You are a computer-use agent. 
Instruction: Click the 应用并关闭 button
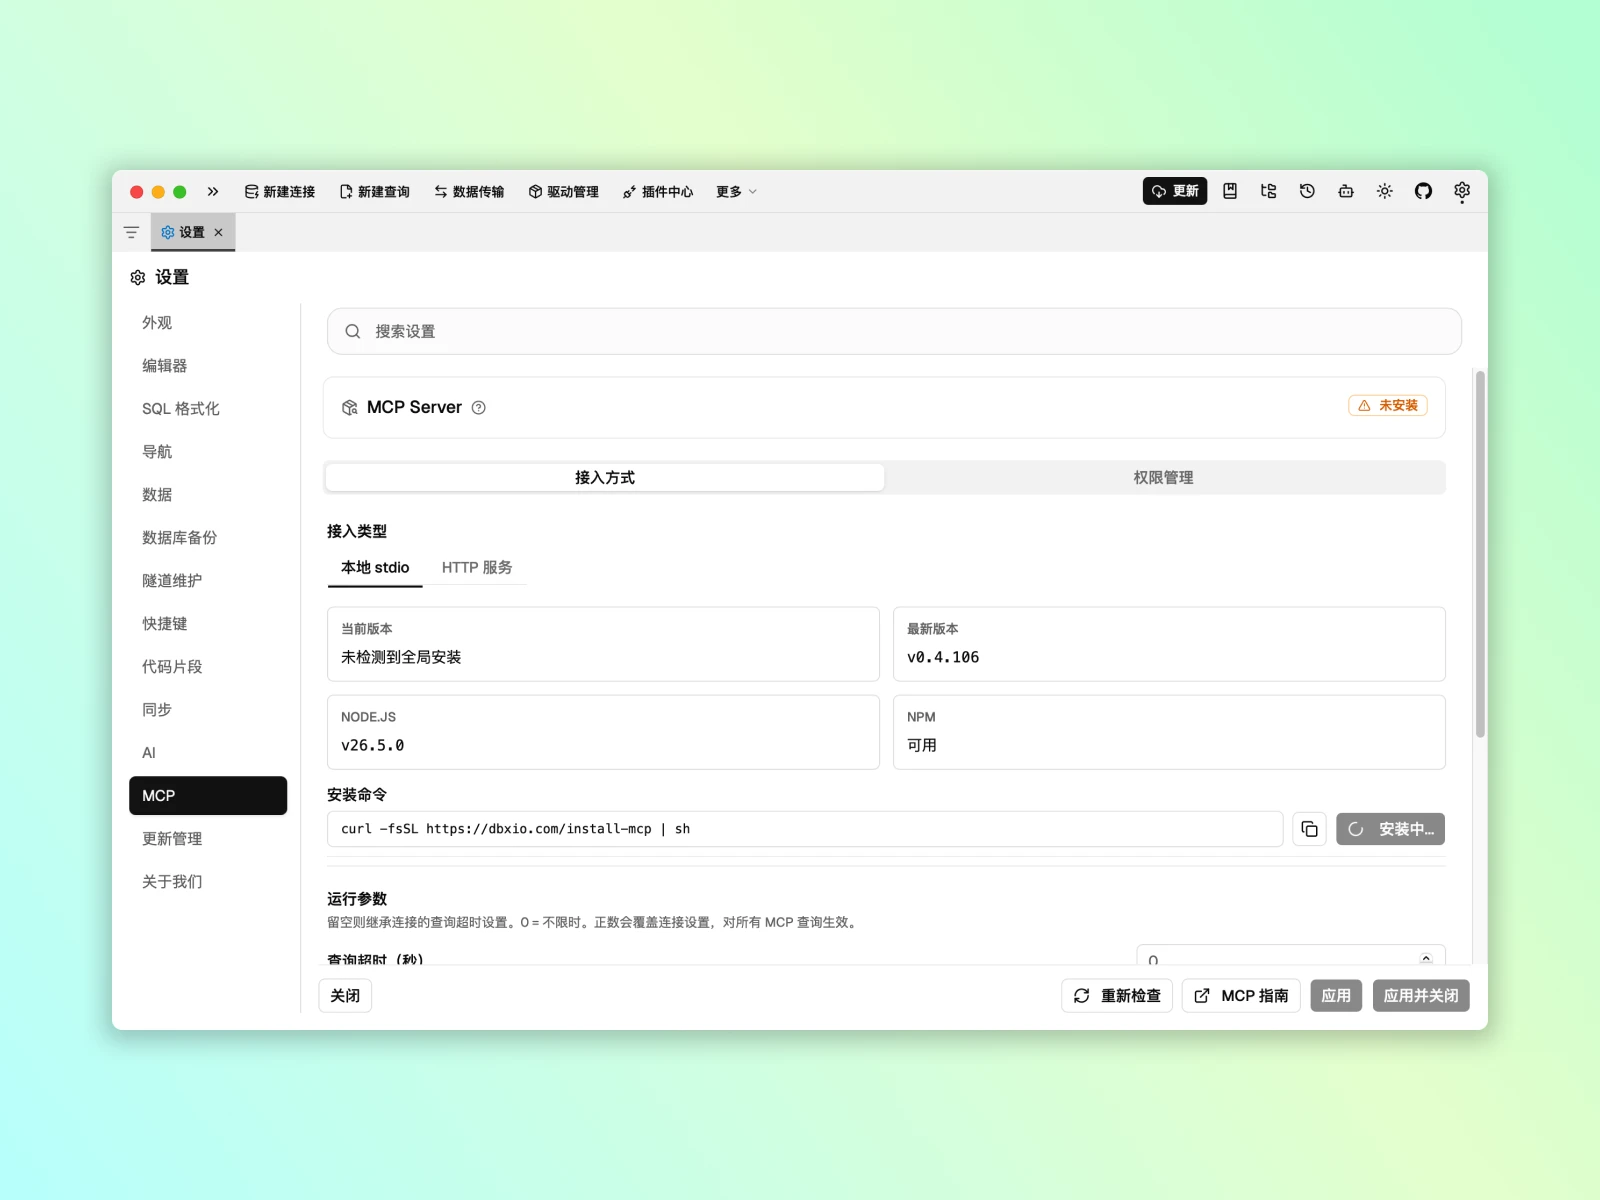(x=1421, y=996)
